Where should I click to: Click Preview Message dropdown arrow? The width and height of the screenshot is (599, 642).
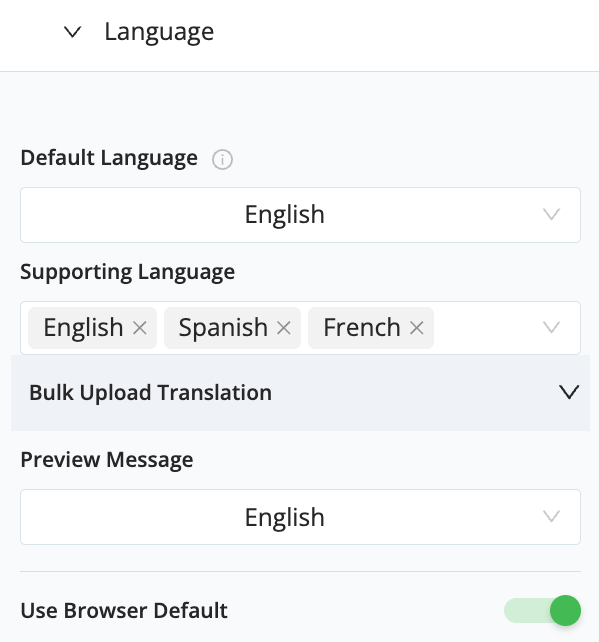click(551, 516)
